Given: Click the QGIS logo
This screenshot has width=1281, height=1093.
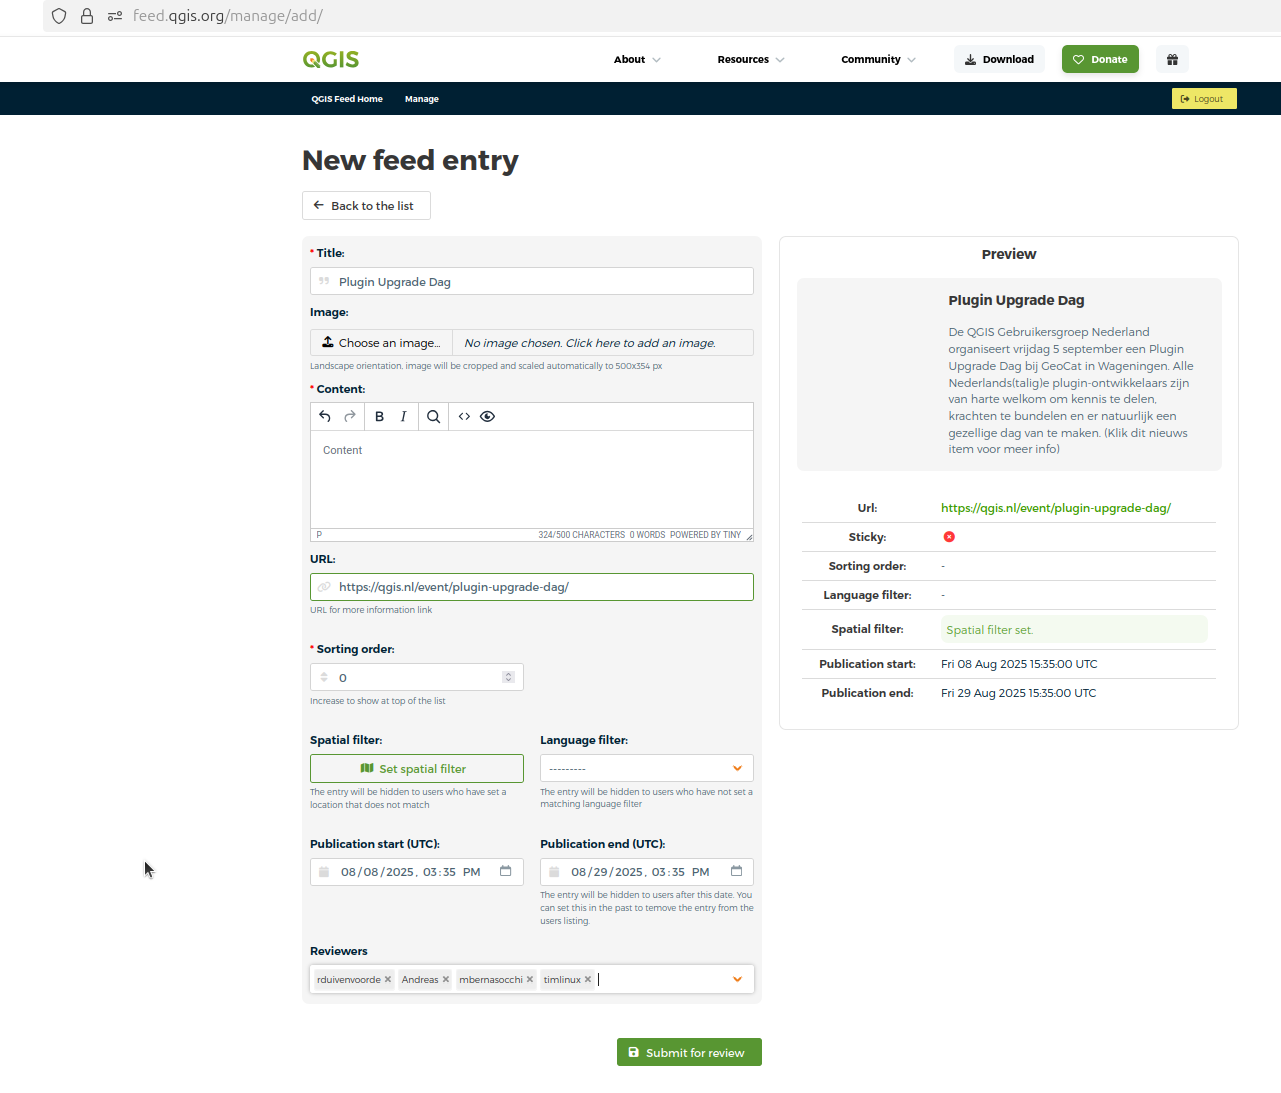Looking at the screenshot, I should coord(331,59).
